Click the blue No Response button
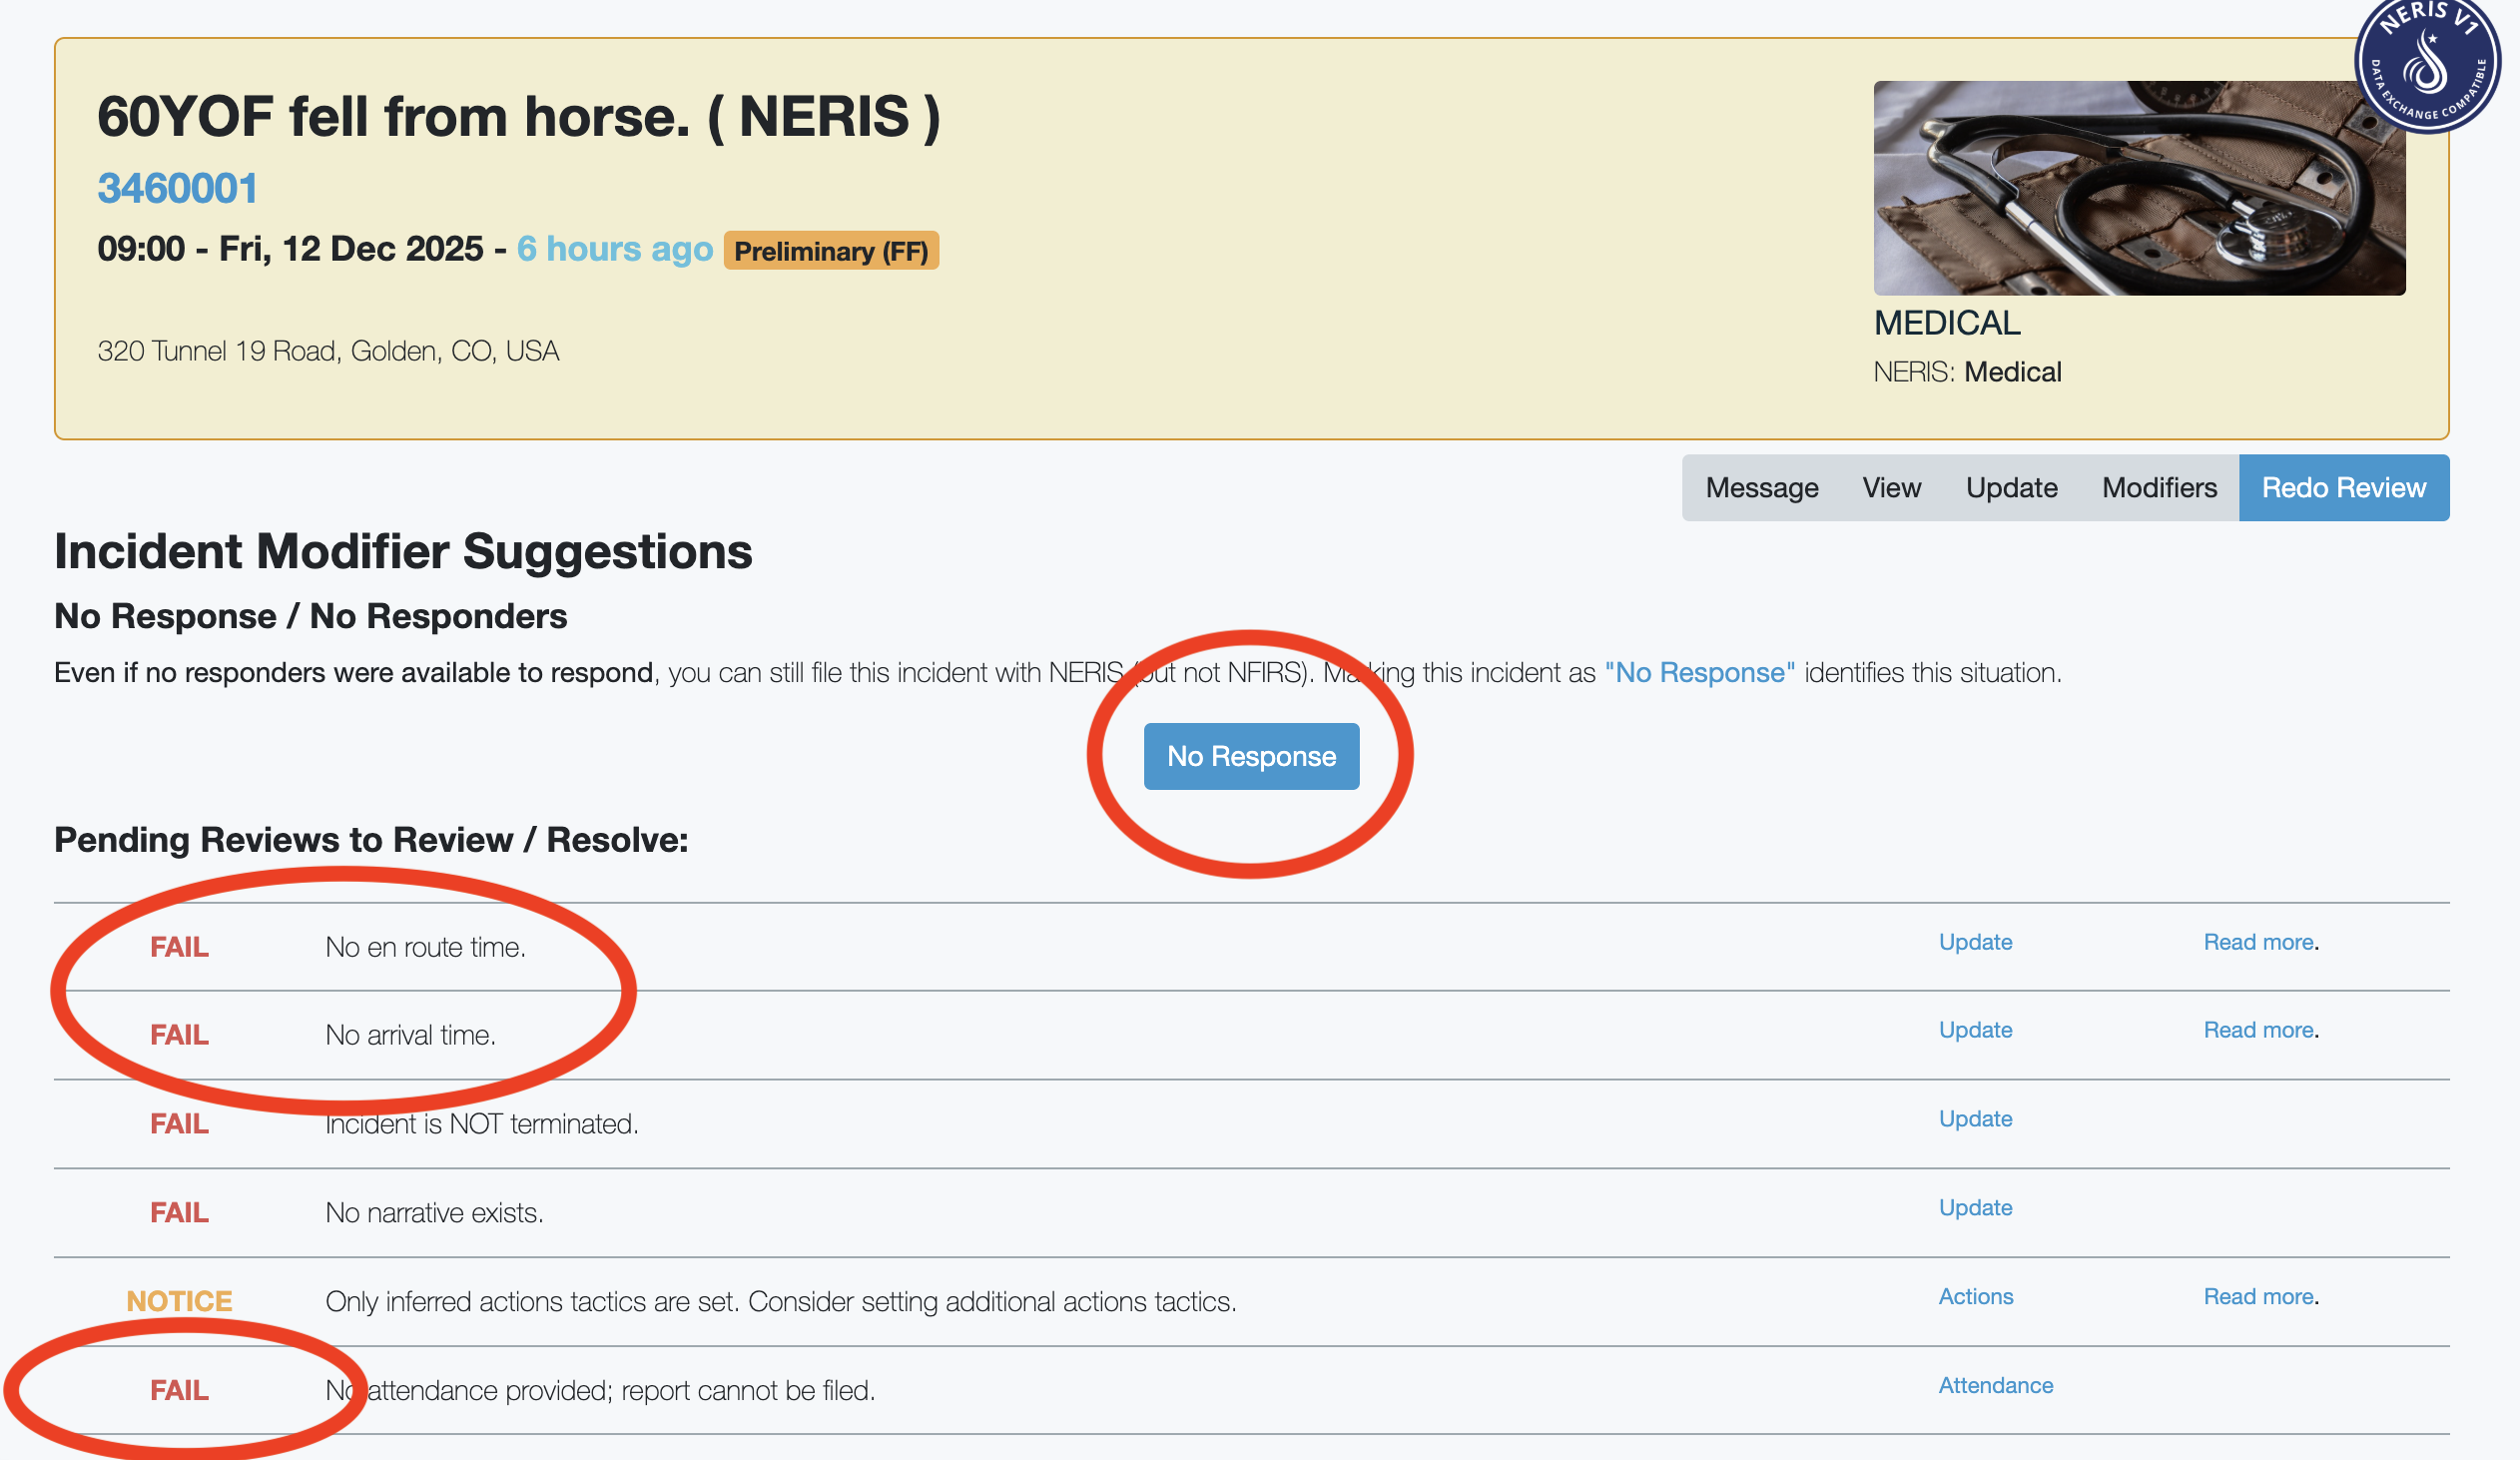 point(1251,756)
